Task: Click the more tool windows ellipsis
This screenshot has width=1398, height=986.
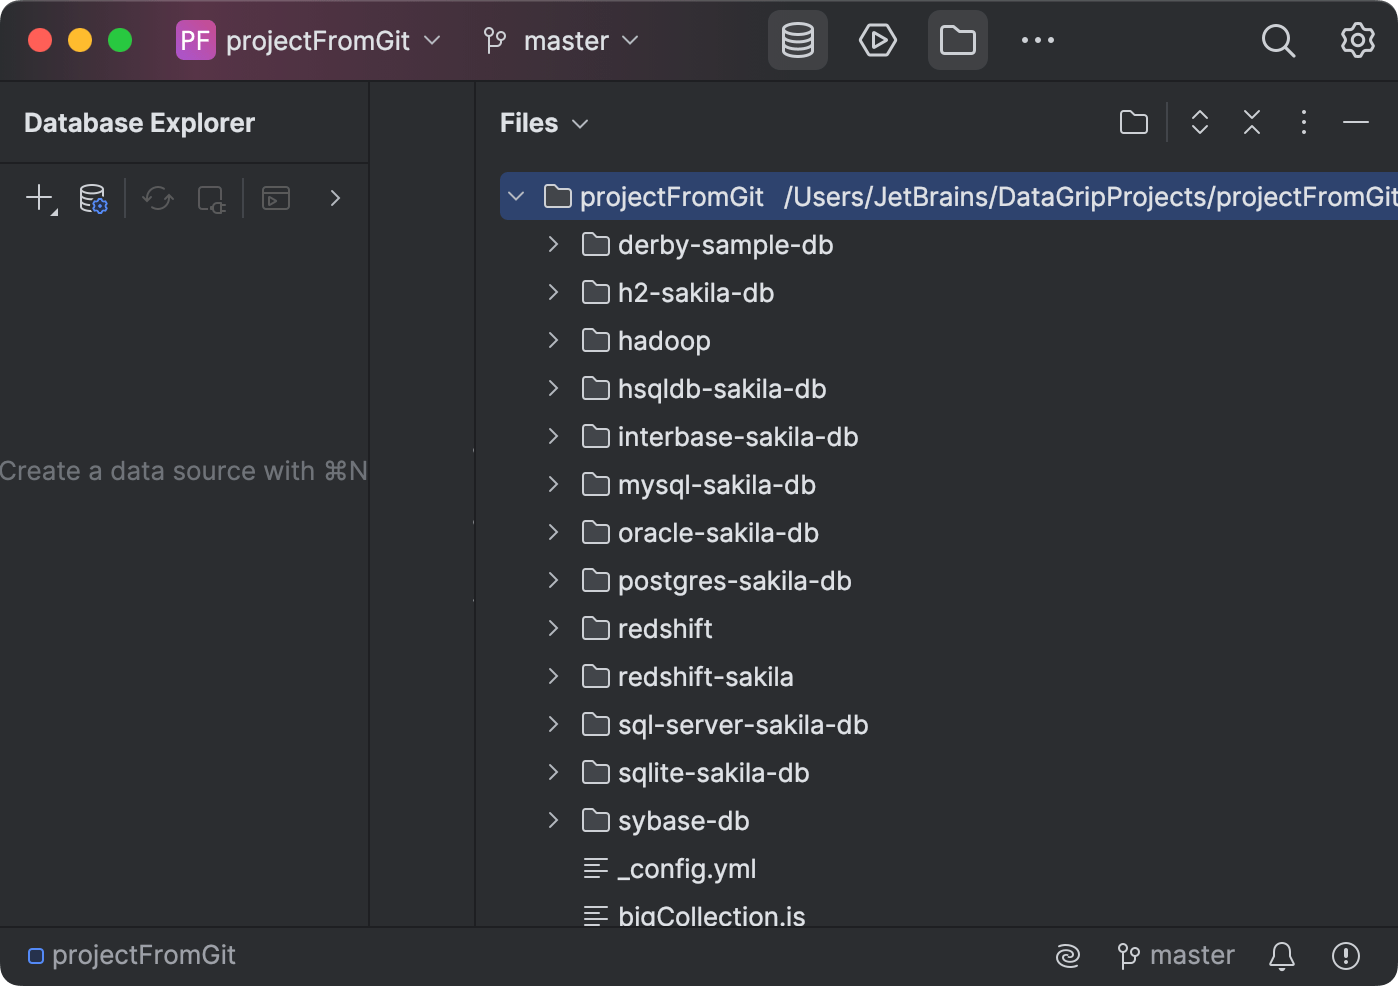Action: [1037, 41]
